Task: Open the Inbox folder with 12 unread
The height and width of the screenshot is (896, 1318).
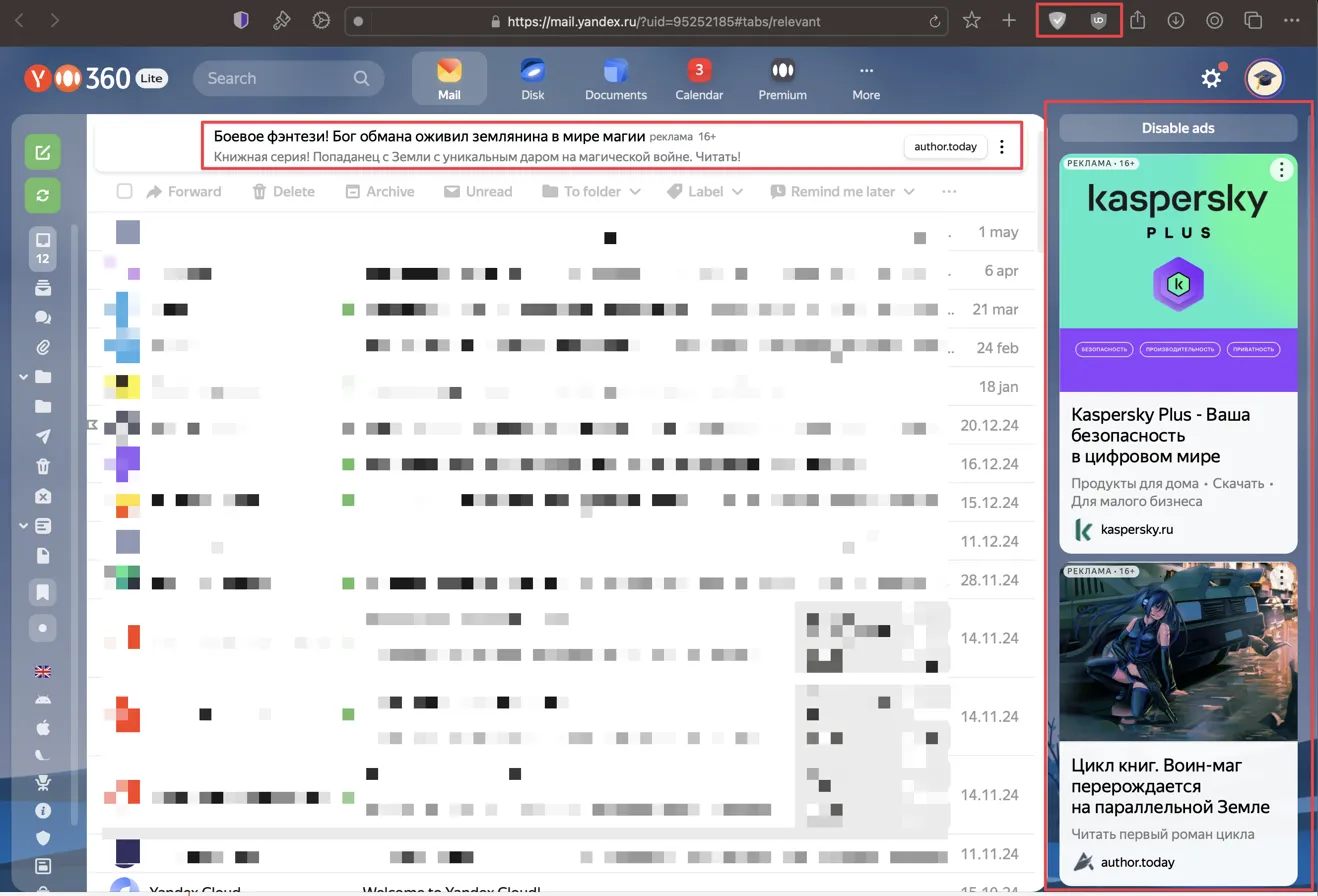Action: [x=42, y=247]
